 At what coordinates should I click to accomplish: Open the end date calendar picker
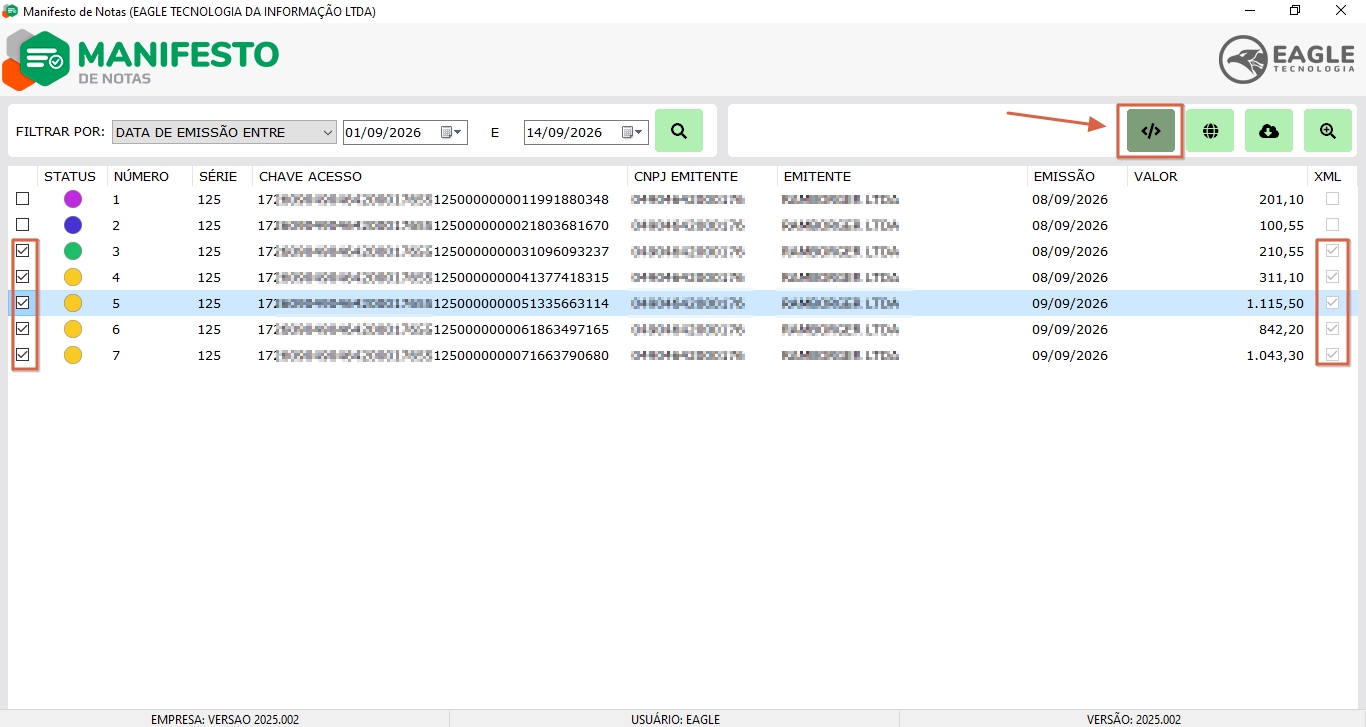pyautogui.click(x=634, y=132)
